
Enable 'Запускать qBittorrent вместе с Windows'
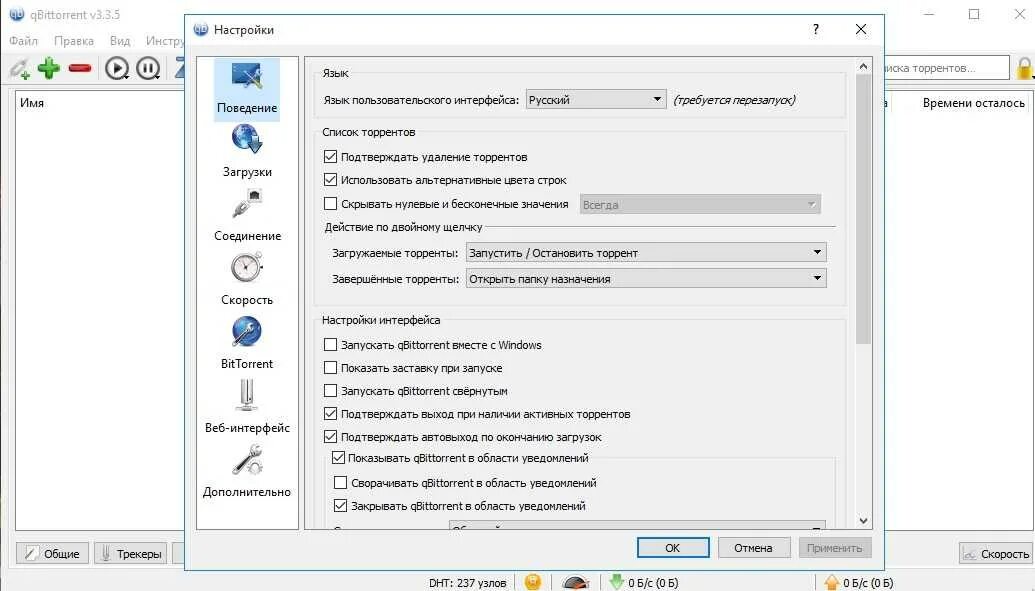click(331, 345)
